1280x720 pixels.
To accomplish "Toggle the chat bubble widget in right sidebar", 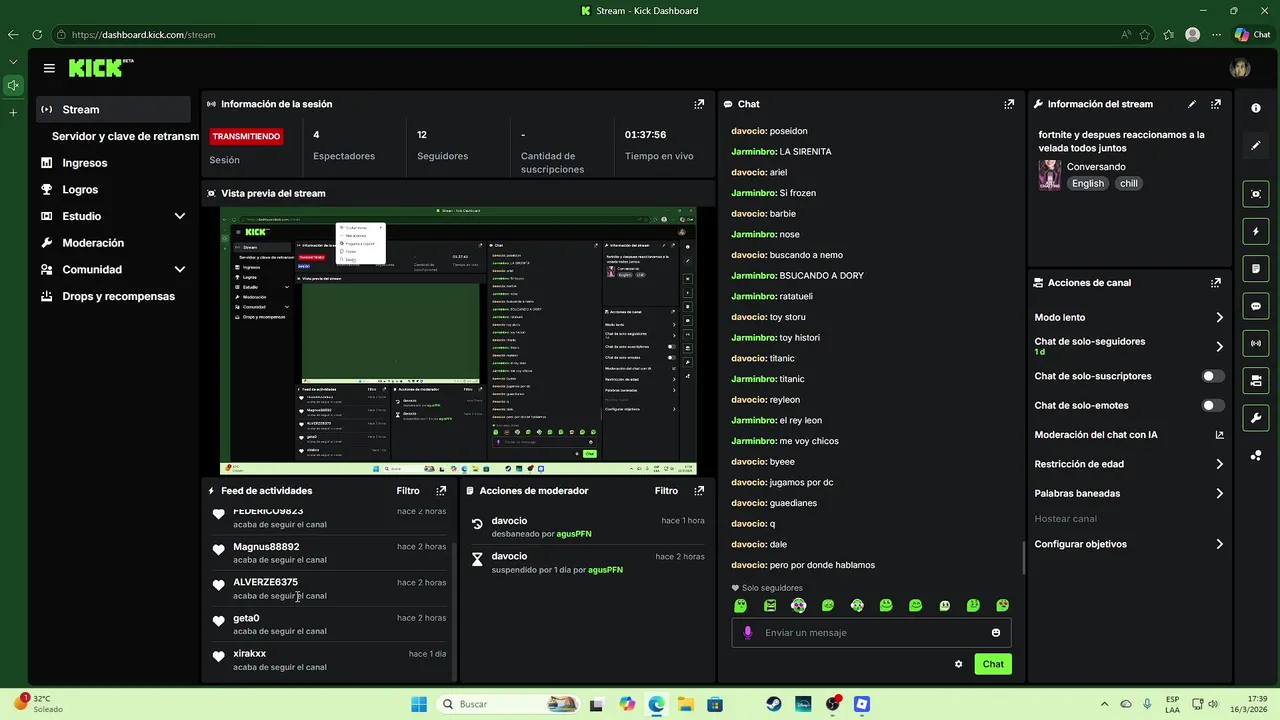I will (x=1256, y=306).
